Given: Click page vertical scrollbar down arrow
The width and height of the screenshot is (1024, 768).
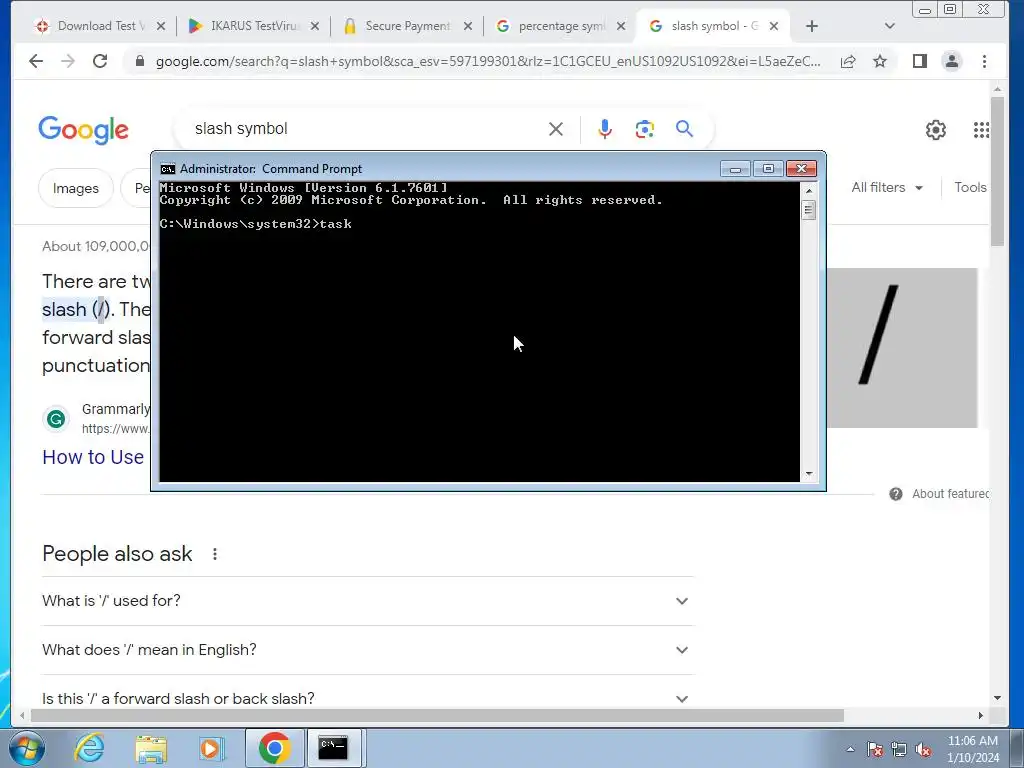Looking at the screenshot, I should pyautogui.click(x=997, y=698).
